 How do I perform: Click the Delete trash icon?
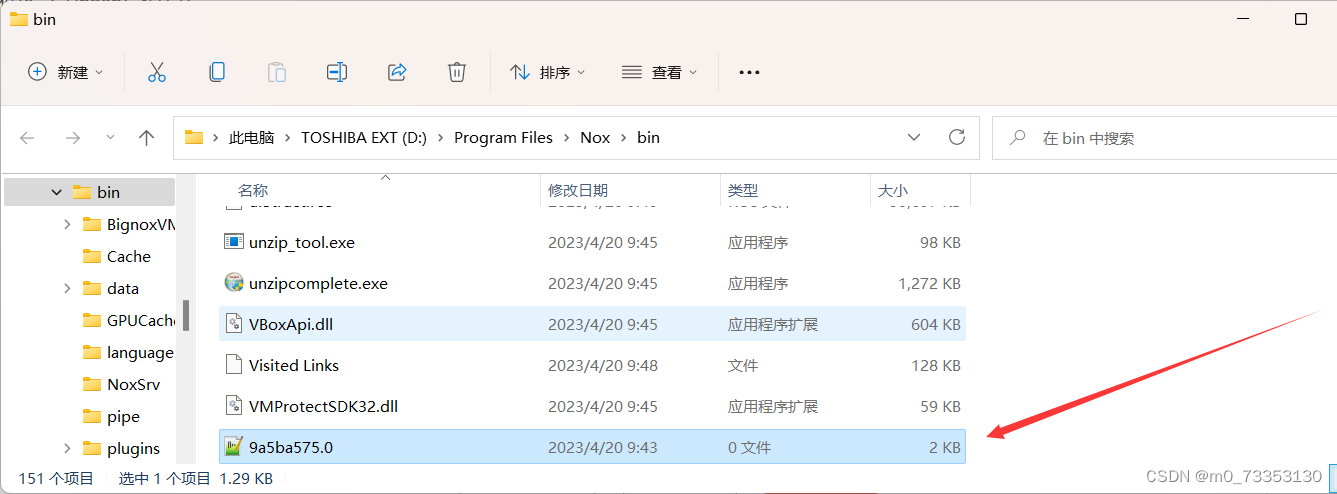pos(457,72)
